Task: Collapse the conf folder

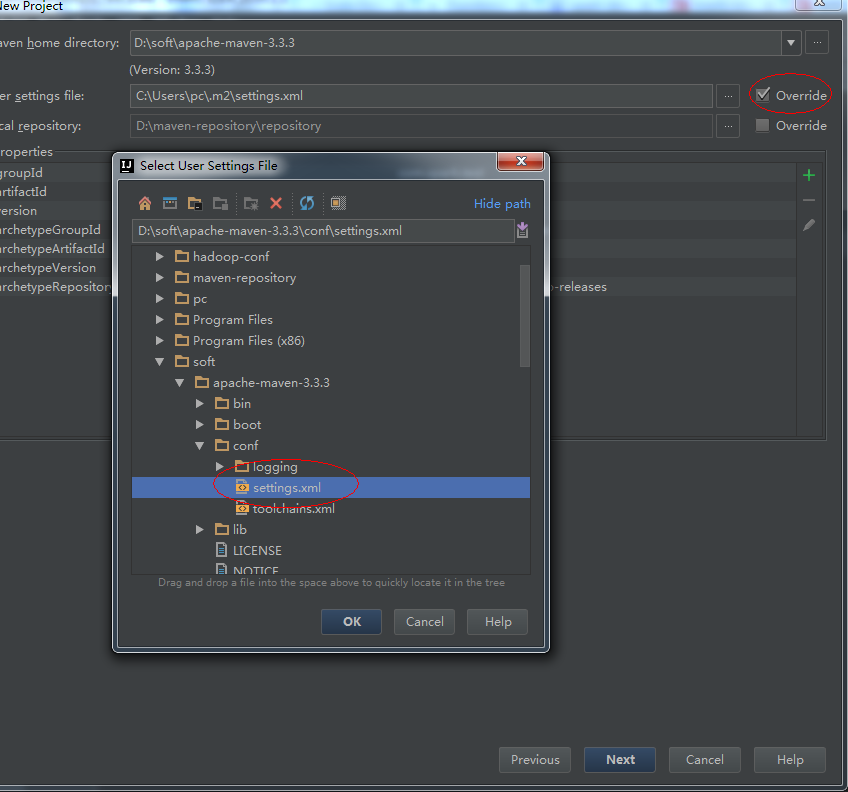Action: 200,445
